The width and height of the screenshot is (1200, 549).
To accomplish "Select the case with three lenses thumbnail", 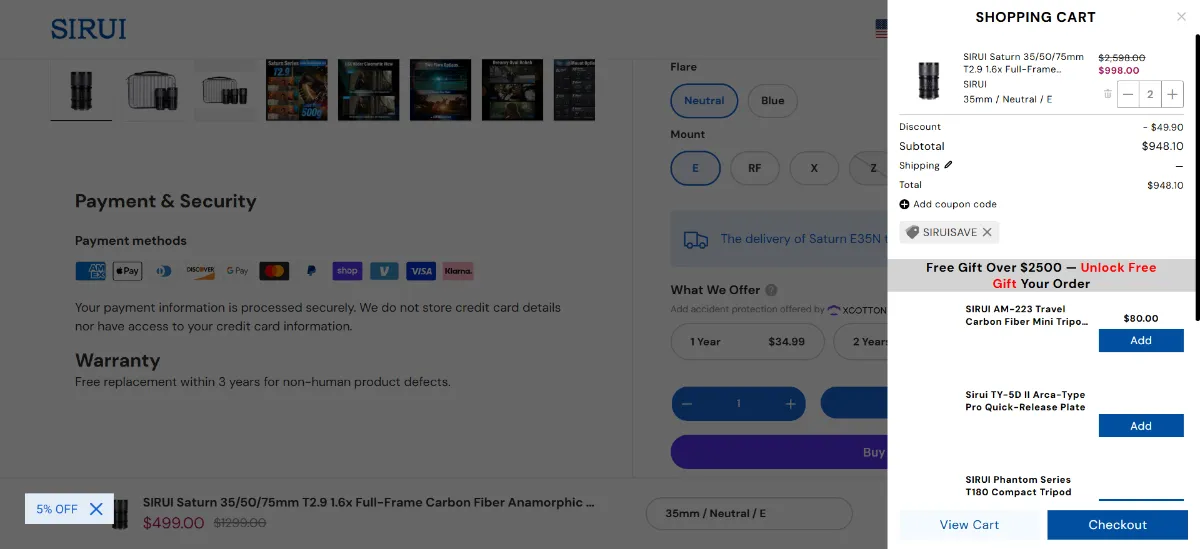I will tap(225, 89).
